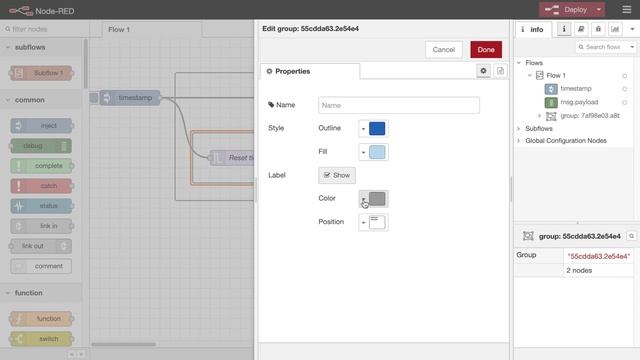Collapse the Flow 1 tree item
This screenshot has width=640, height=360.
[x=530, y=76]
